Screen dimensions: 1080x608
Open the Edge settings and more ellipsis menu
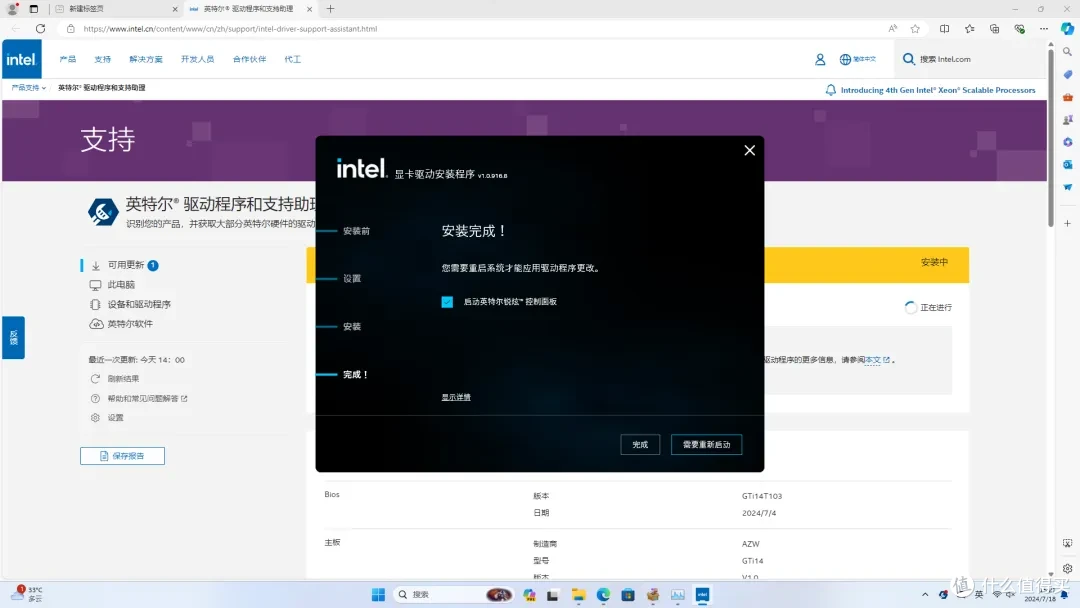pos(1043,29)
